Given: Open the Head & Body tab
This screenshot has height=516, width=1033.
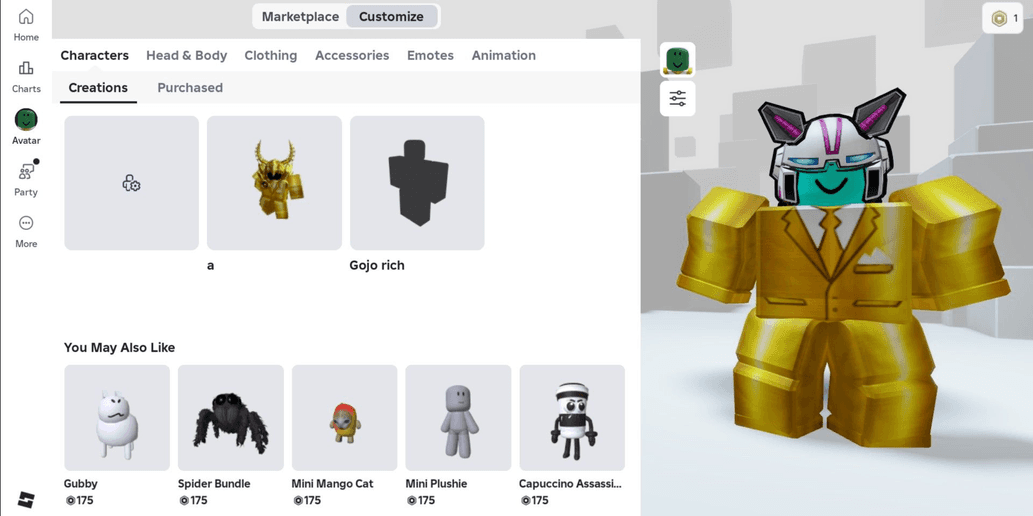Looking at the screenshot, I should 186,55.
